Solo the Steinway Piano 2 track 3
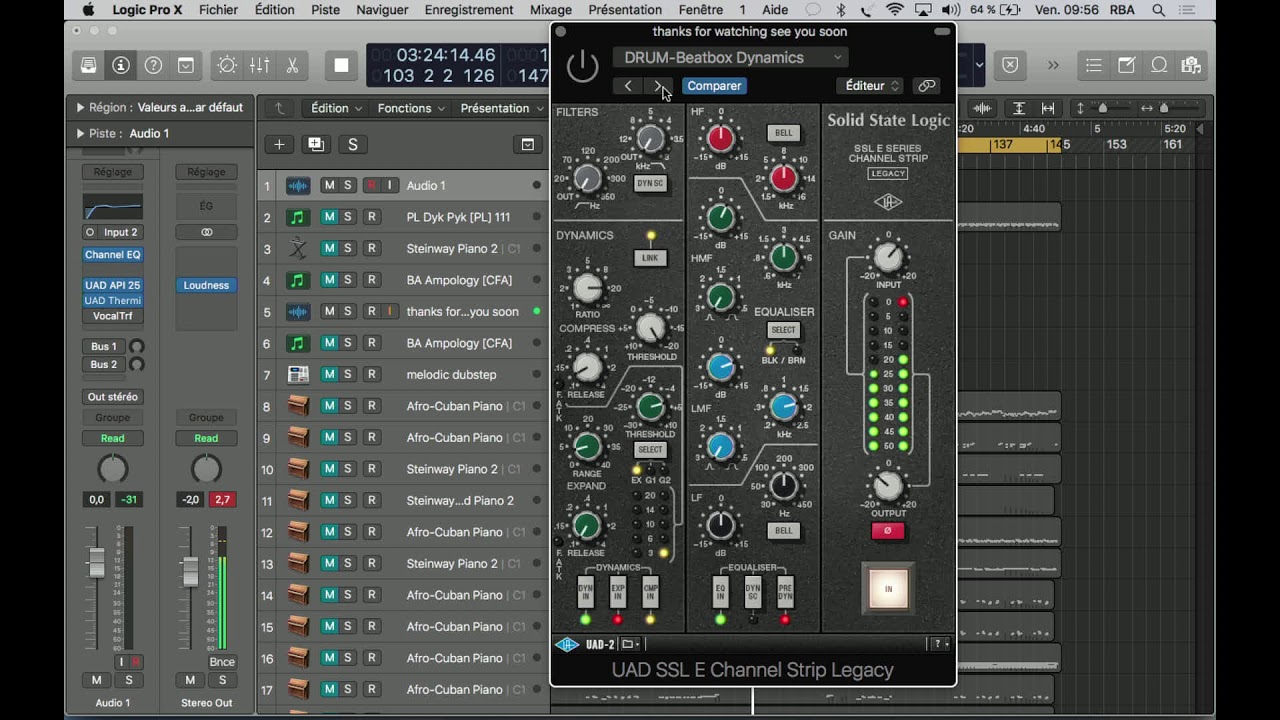This screenshot has height=720, width=1280. coord(348,249)
